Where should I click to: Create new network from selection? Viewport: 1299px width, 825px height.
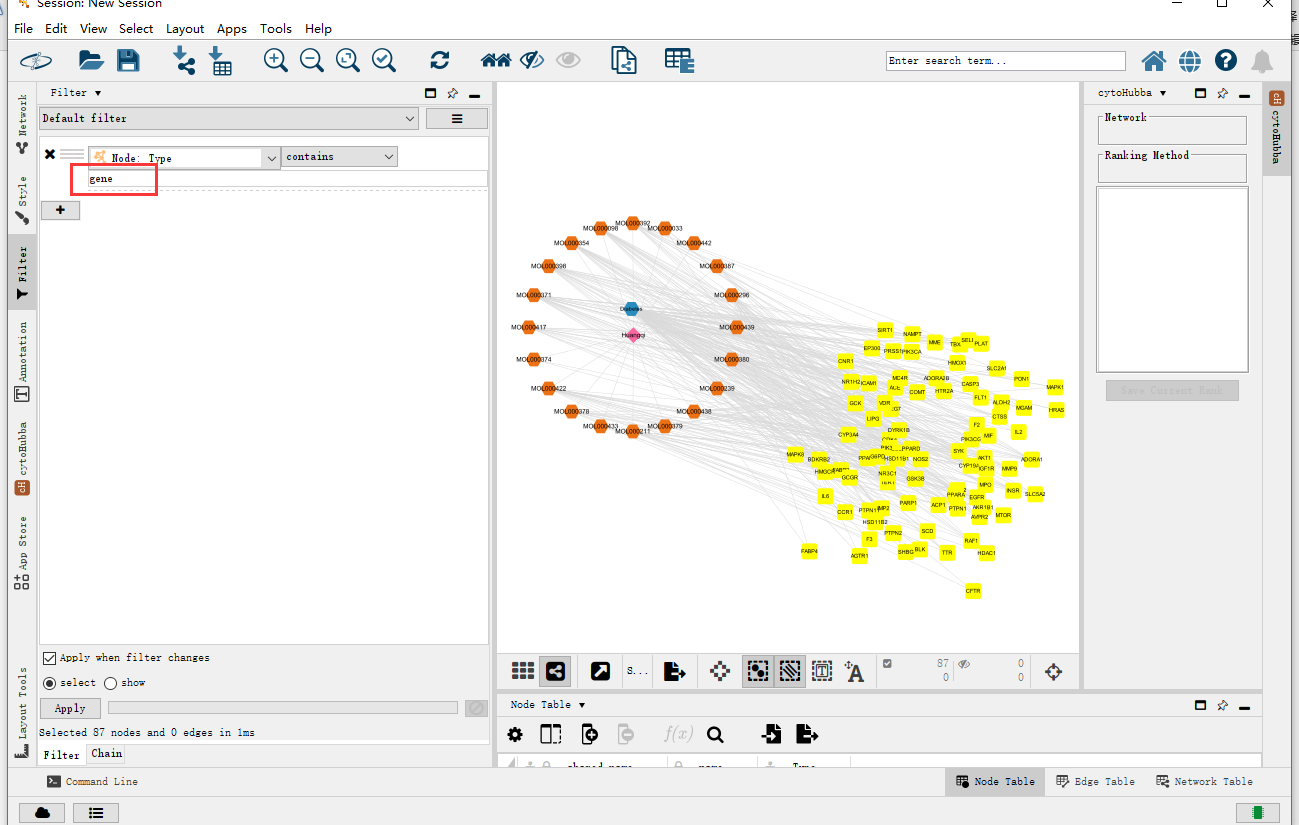click(x=624, y=60)
